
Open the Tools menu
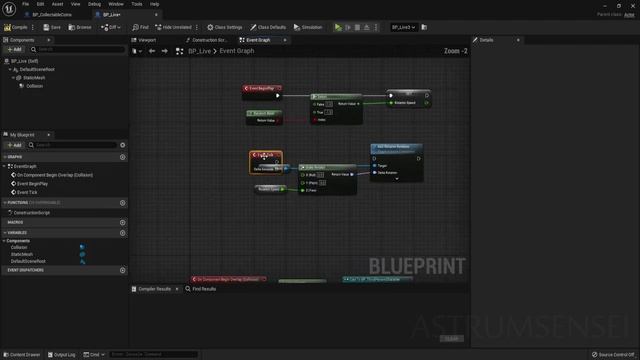137,4
